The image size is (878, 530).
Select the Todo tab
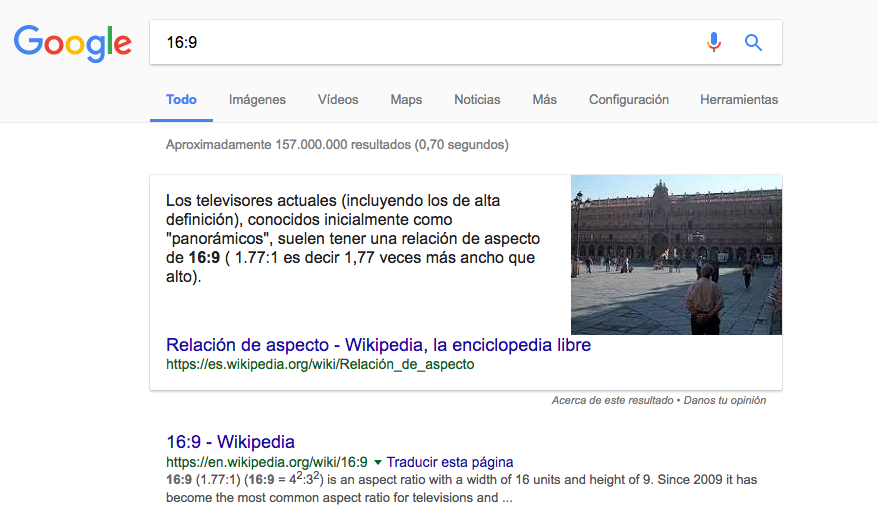(x=181, y=100)
